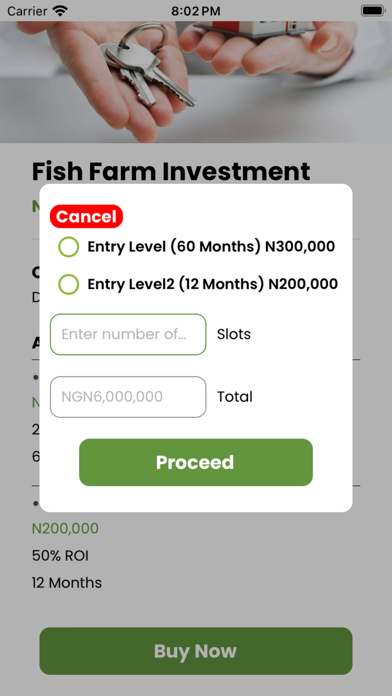Screen dimensions: 392x696
Task: Select Entry Level 60 Months radio button
Action: click(69, 247)
